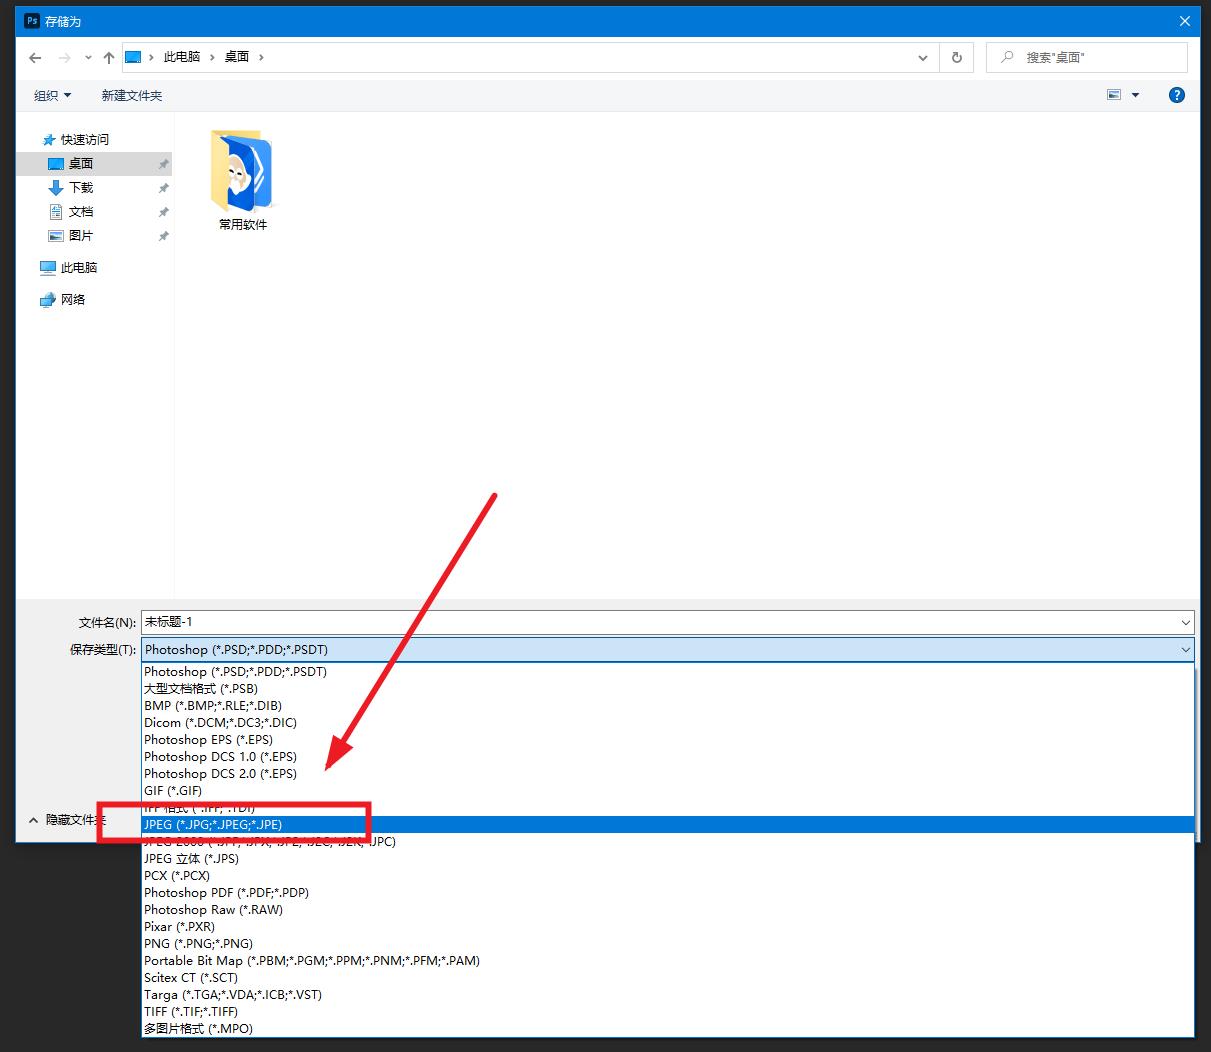Refresh the 桌面 folder view
The image size is (1211, 1052).
(x=957, y=58)
